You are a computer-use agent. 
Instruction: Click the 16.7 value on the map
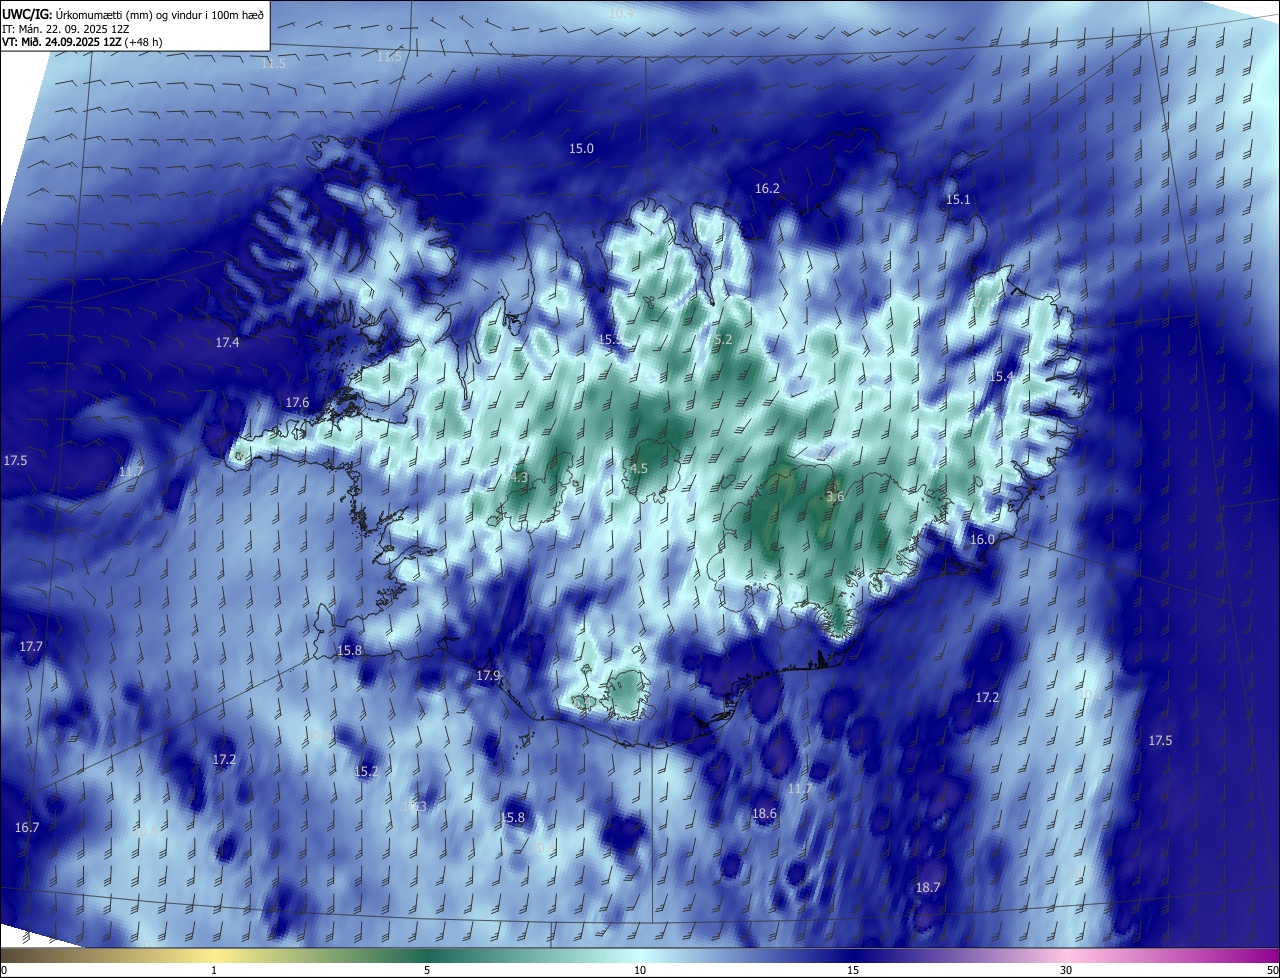(x=27, y=827)
